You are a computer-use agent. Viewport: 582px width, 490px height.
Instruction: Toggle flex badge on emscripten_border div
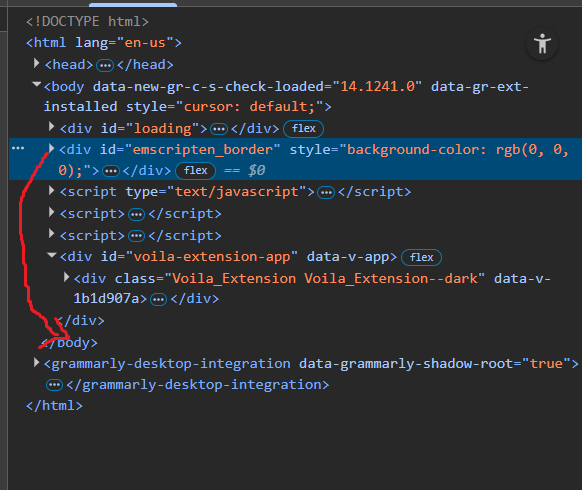[195, 170]
